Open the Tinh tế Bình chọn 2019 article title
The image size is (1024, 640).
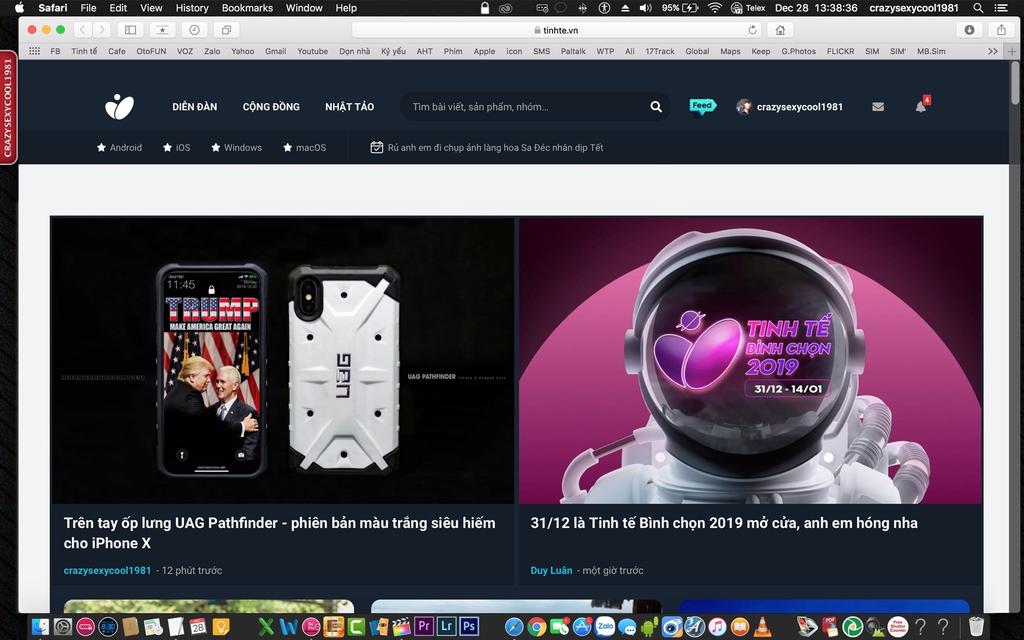coord(724,522)
